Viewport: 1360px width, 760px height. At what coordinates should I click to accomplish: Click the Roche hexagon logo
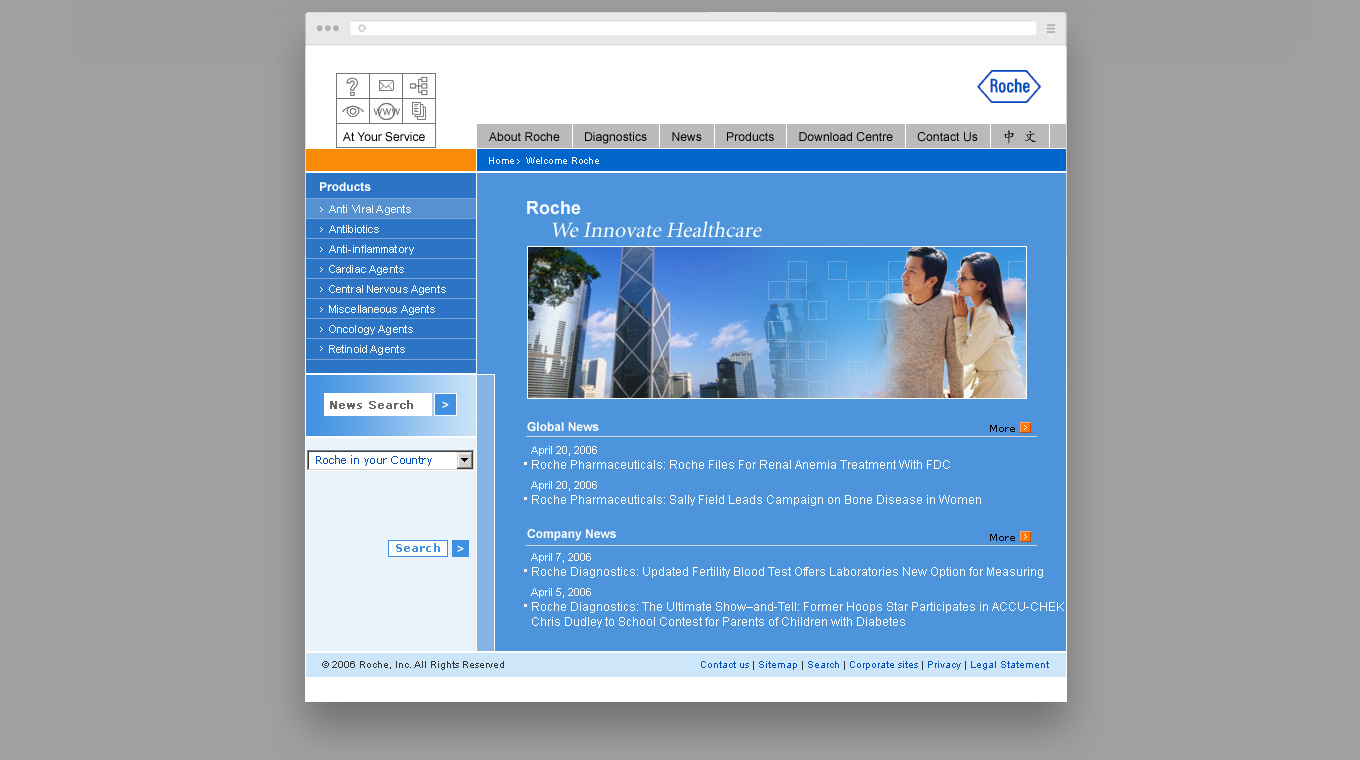(x=1008, y=87)
